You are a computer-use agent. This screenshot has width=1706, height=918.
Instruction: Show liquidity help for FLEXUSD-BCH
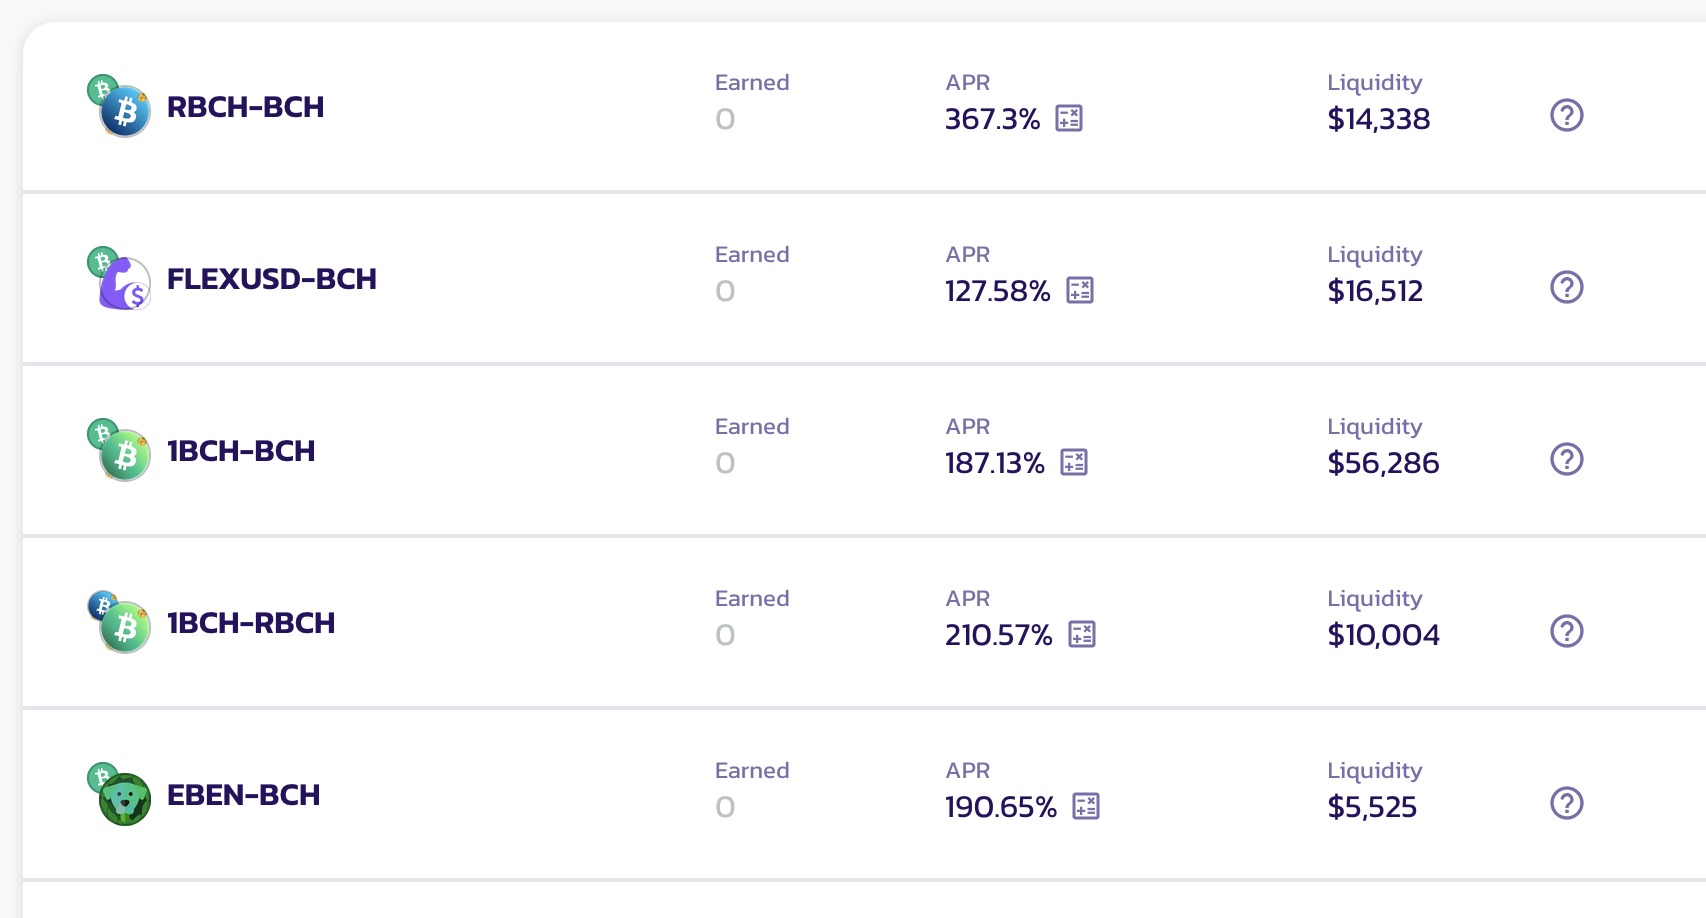click(1566, 287)
